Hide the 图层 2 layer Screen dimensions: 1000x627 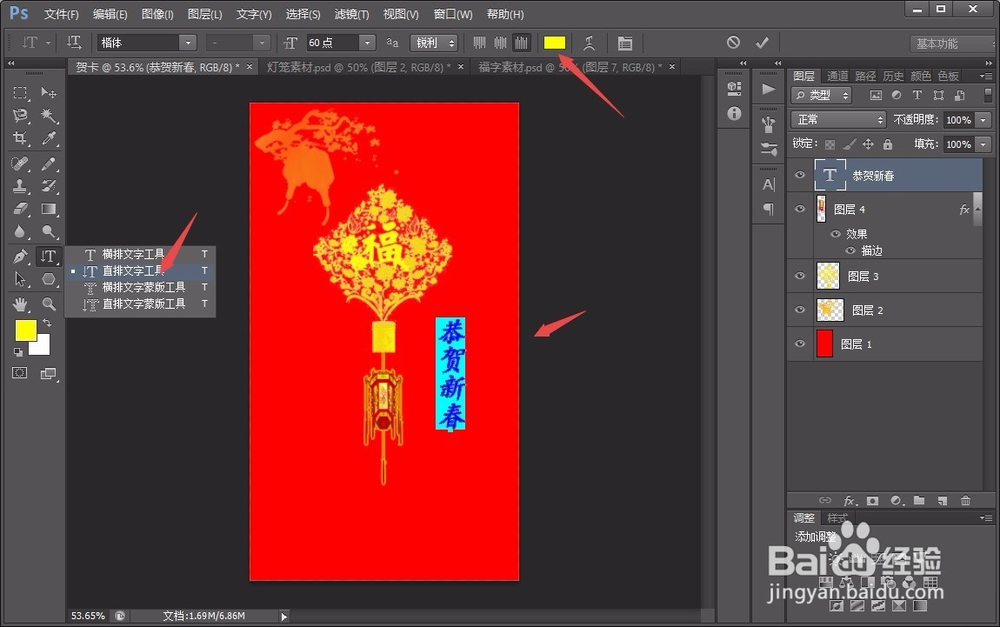coord(800,310)
